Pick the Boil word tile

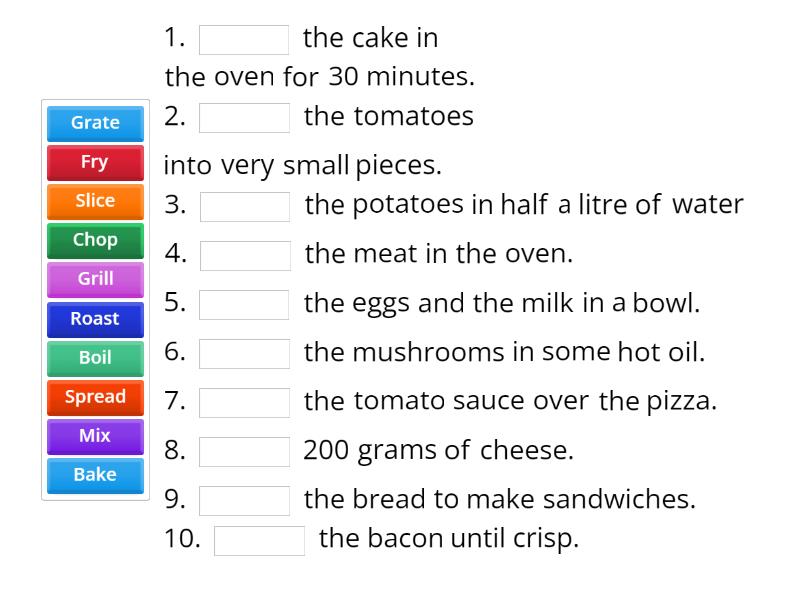tap(95, 358)
